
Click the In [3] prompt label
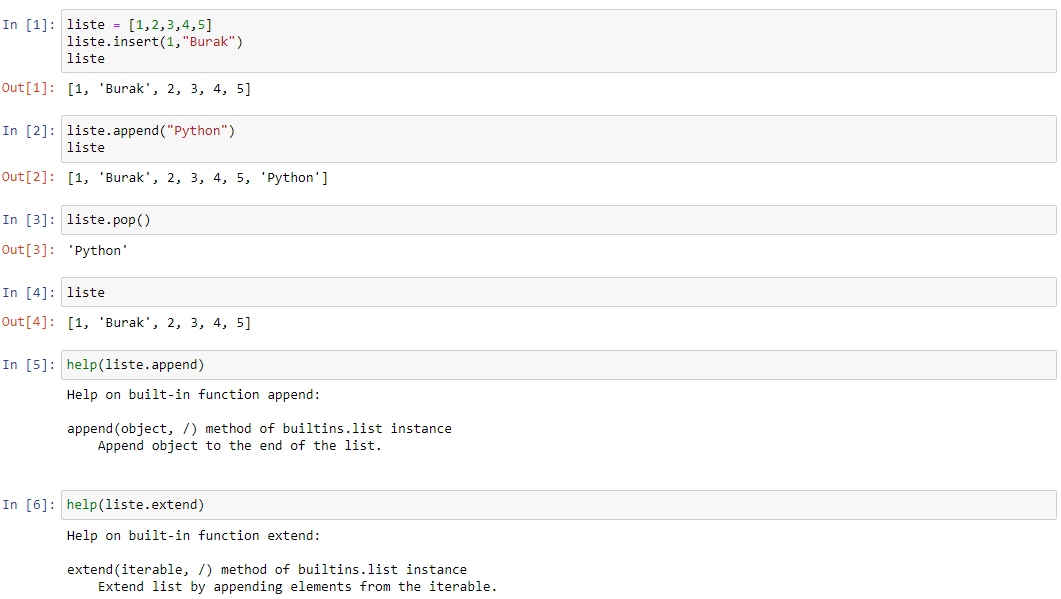(x=28, y=220)
